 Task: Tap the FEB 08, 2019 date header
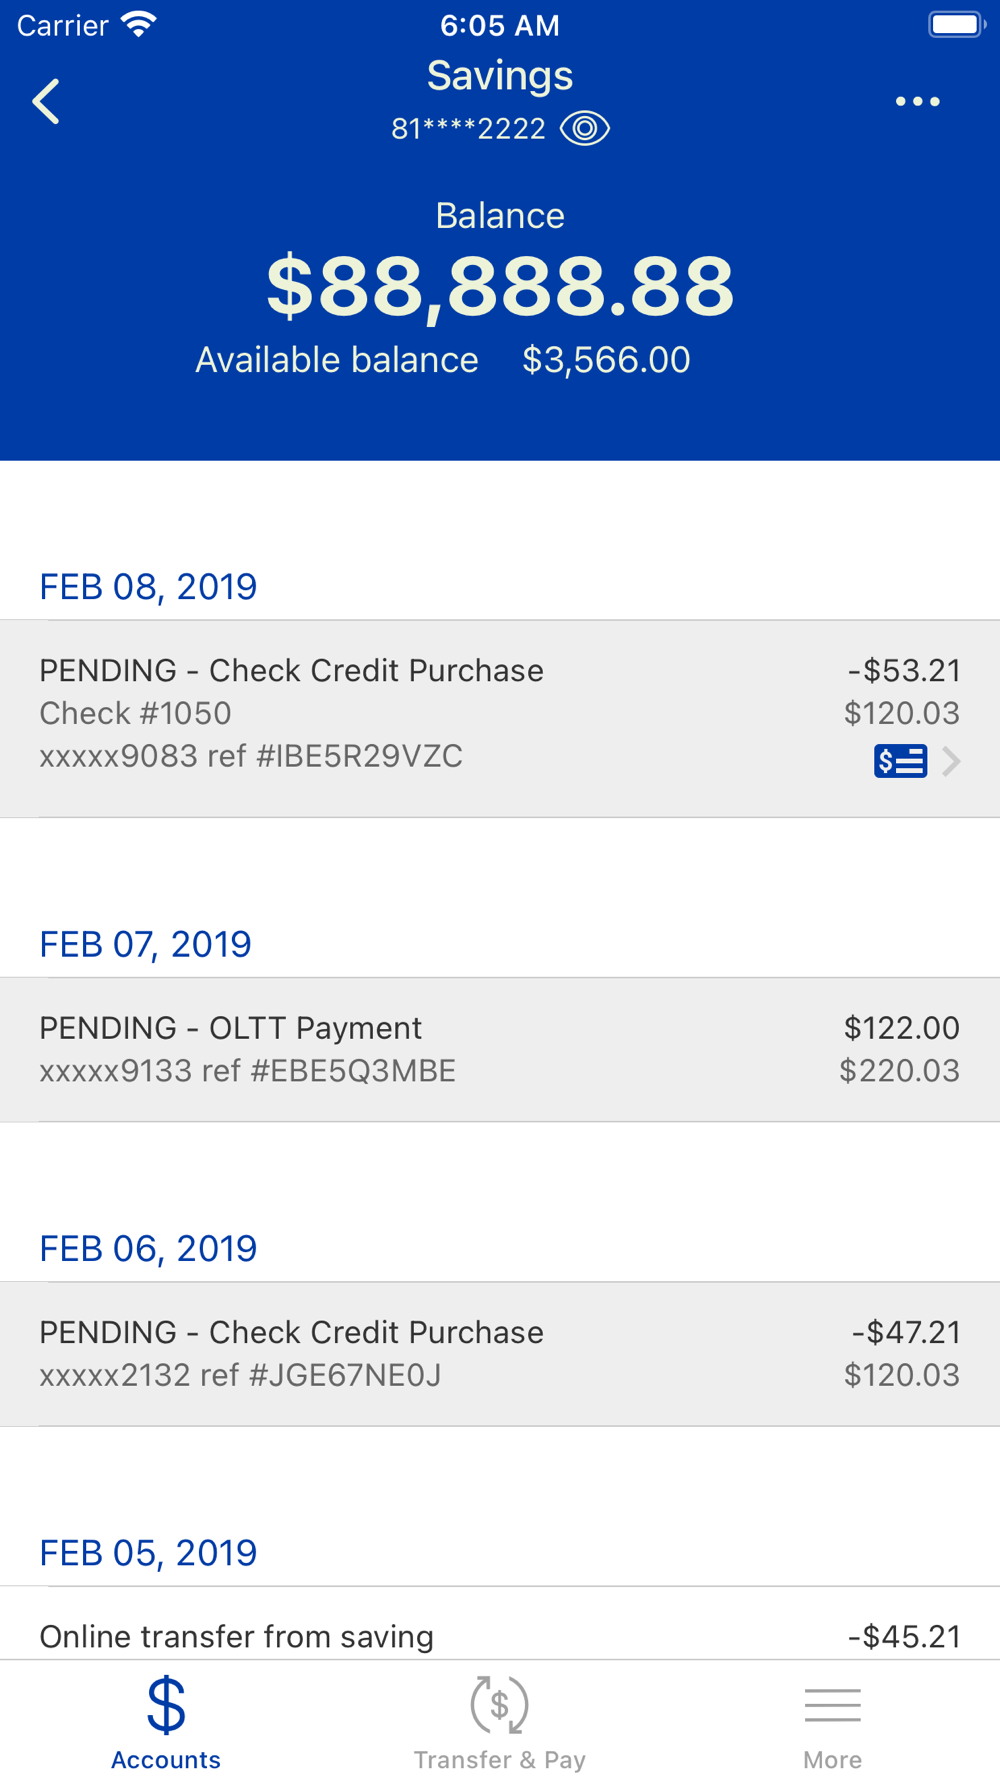coord(148,587)
